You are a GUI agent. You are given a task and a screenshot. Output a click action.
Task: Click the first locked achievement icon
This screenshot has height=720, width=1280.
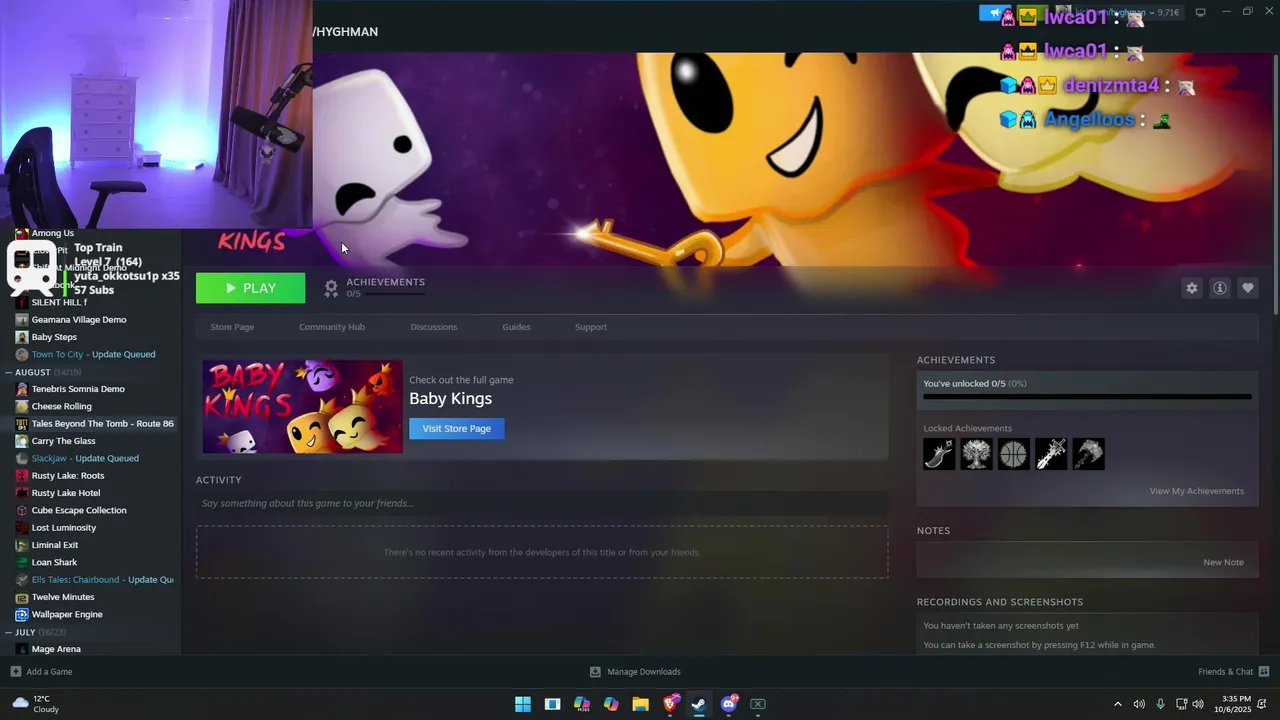click(x=939, y=454)
